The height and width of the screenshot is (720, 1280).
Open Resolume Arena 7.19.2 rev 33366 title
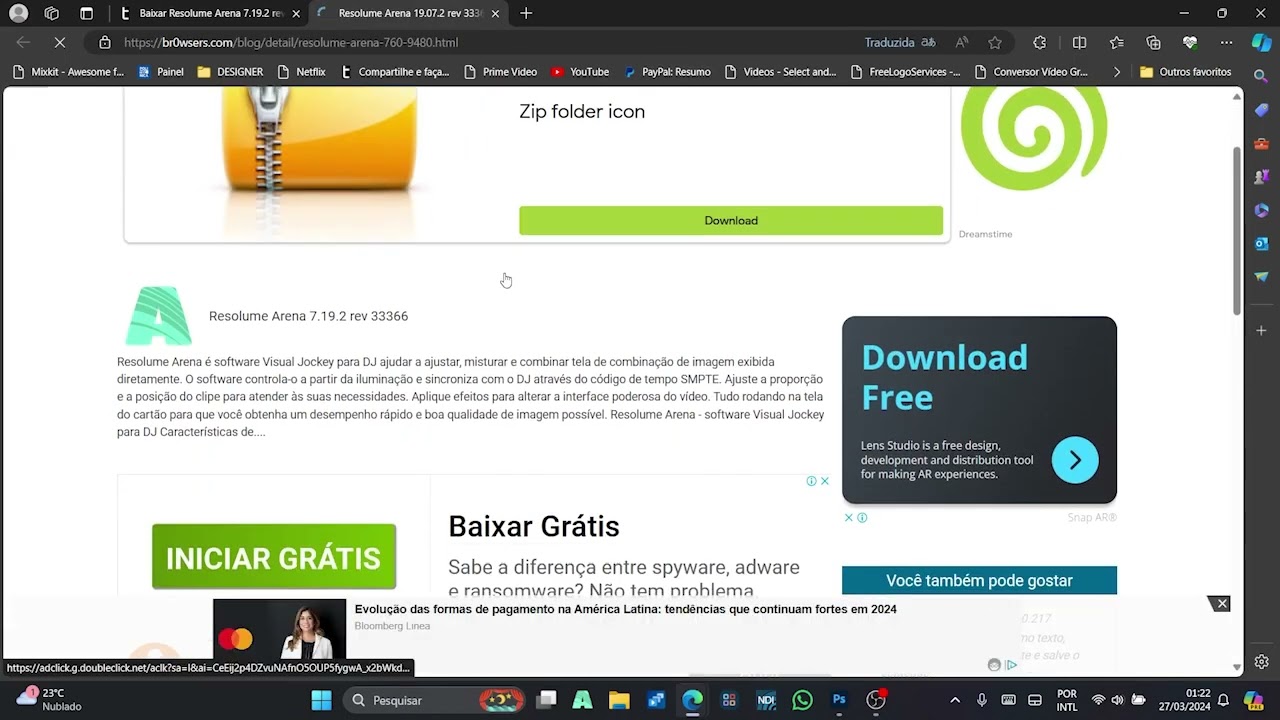point(308,316)
